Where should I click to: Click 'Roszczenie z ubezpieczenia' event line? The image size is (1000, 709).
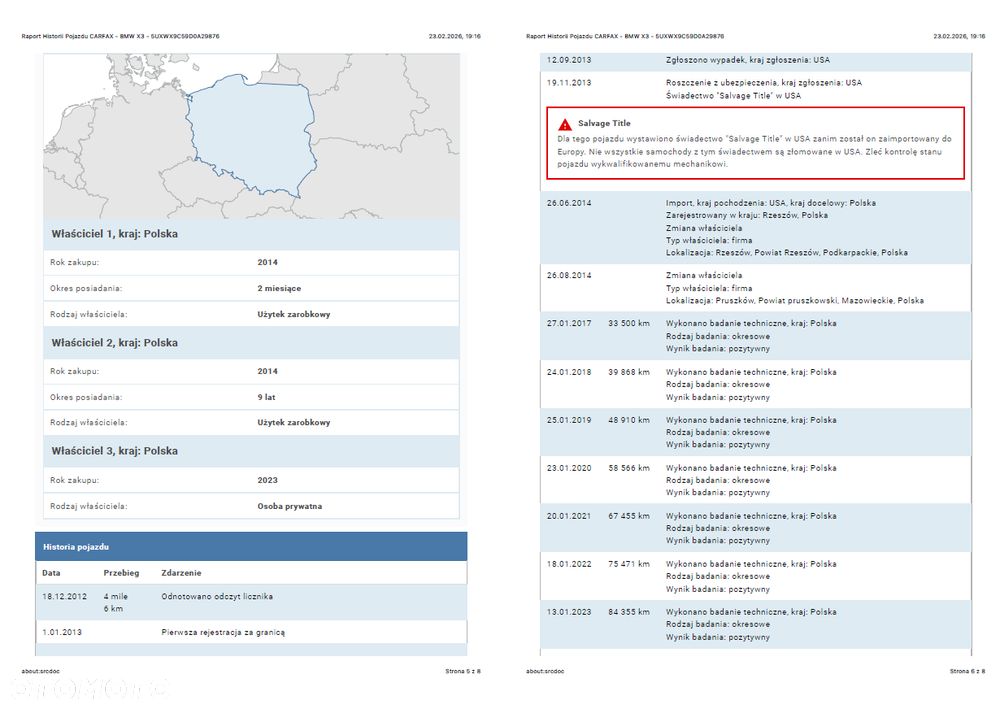coord(763,83)
